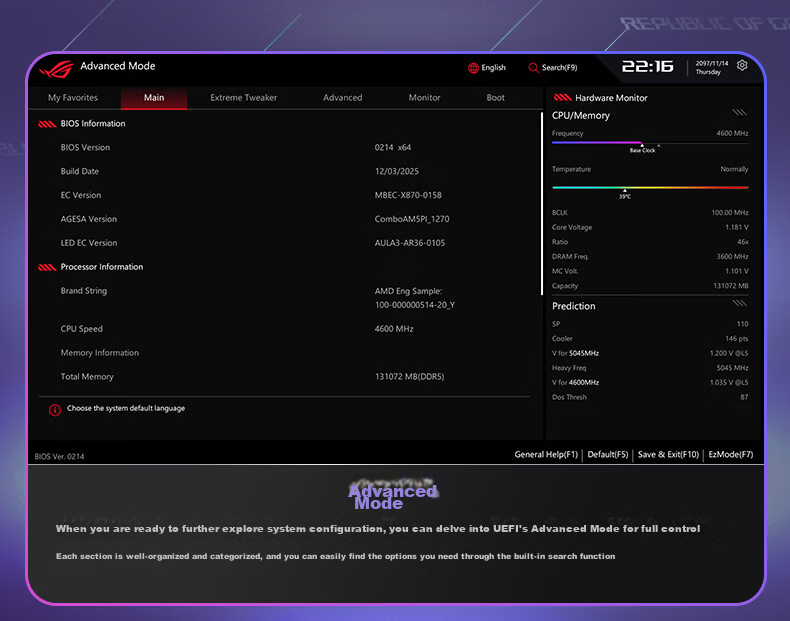This screenshot has width=790, height=621.
Task: Switch to Extreme Tweaker tab
Action: pyautogui.click(x=243, y=98)
